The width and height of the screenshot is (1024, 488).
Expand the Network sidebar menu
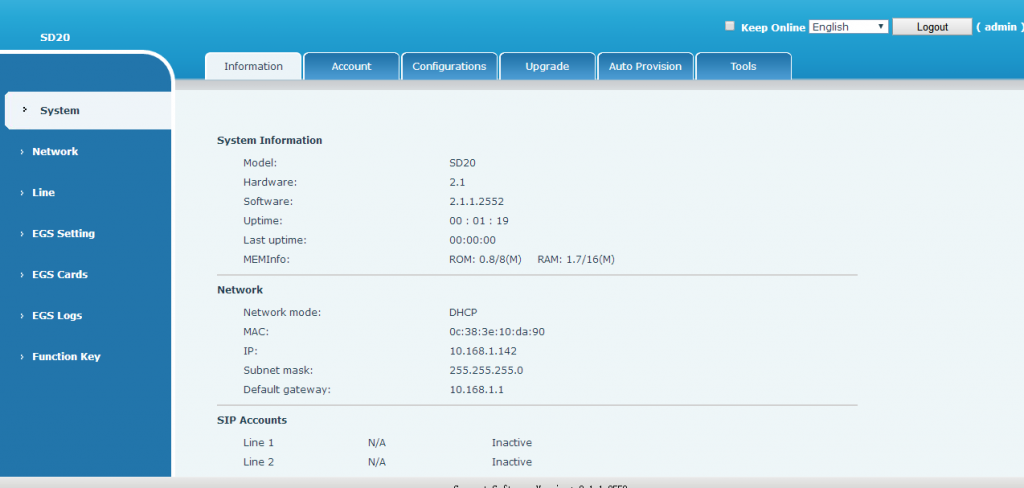(55, 152)
